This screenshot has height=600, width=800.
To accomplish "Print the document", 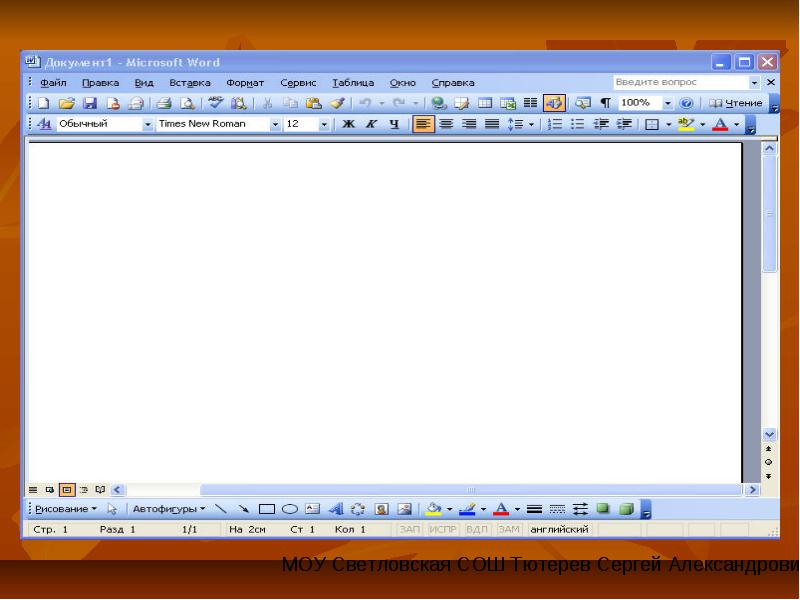I will pos(164,104).
